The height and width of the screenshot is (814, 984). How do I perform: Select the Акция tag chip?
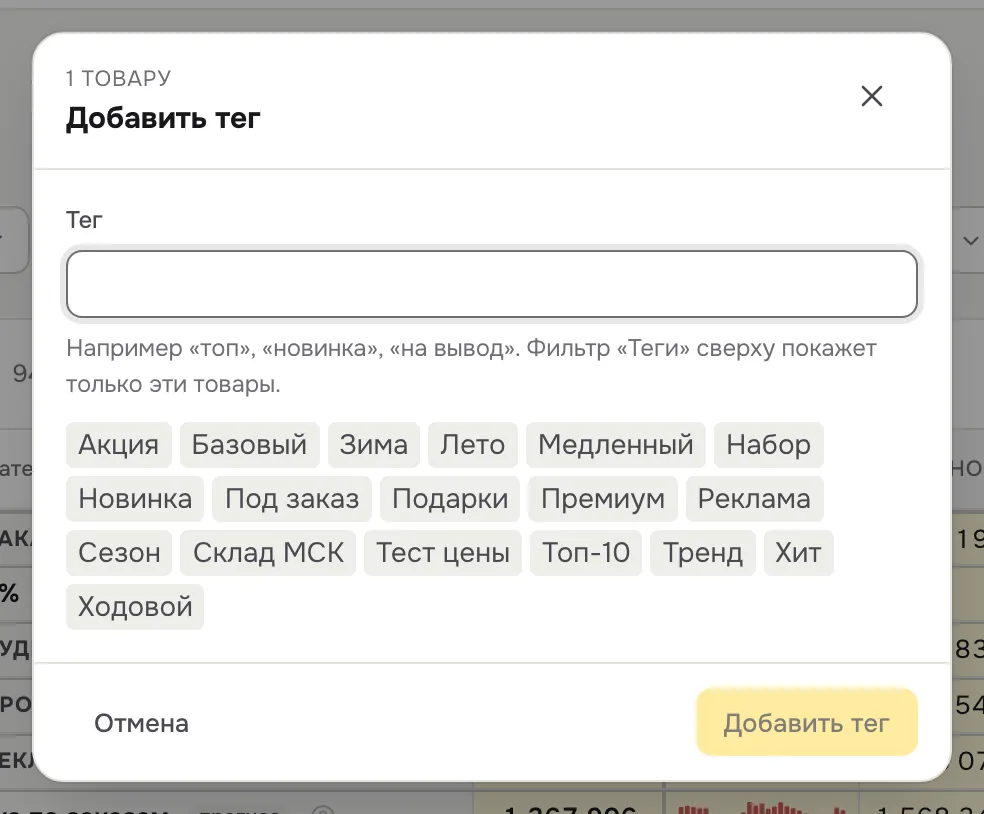click(x=119, y=445)
